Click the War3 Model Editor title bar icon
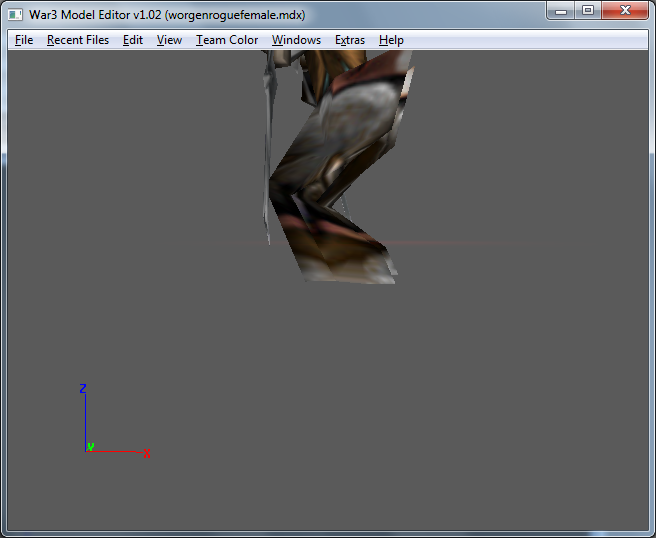 tap(15, 15)
